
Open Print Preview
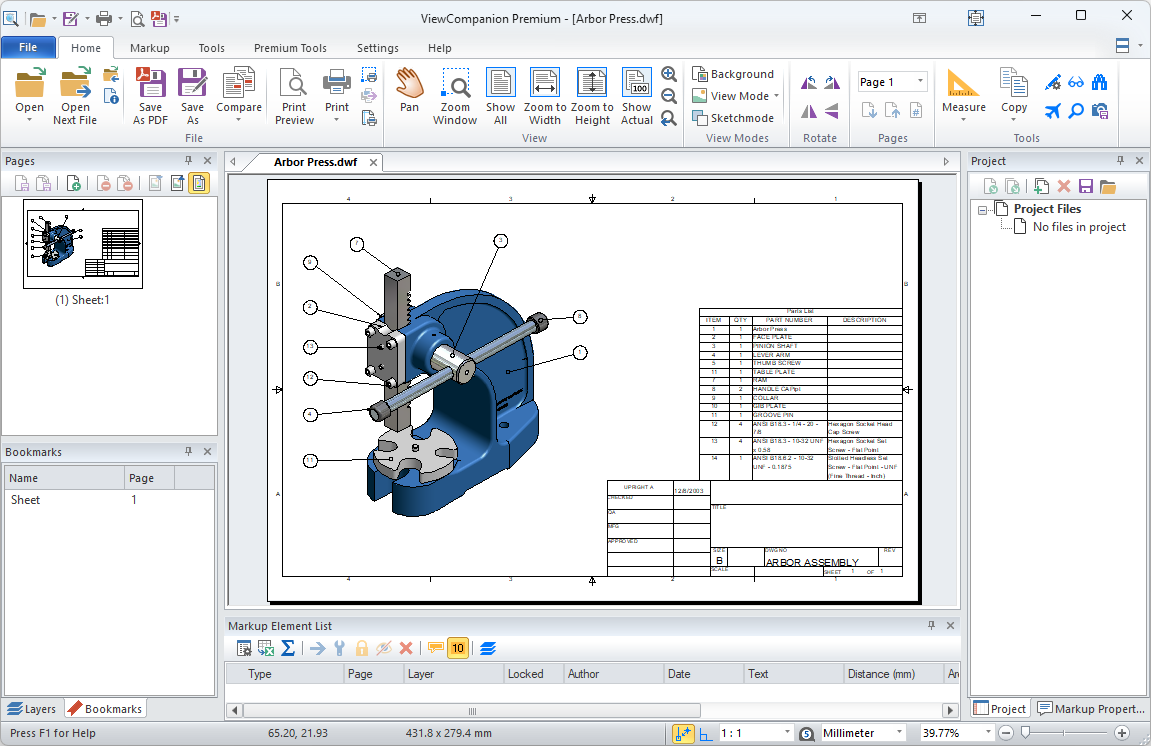pyautogui.click(x=293, y=95)
